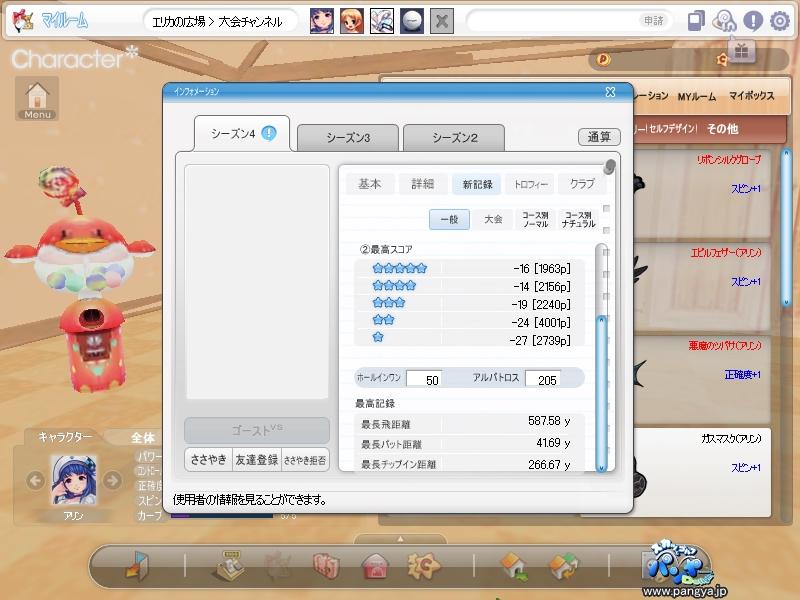Switch to the シーズン2 tab

pos(454,138)
